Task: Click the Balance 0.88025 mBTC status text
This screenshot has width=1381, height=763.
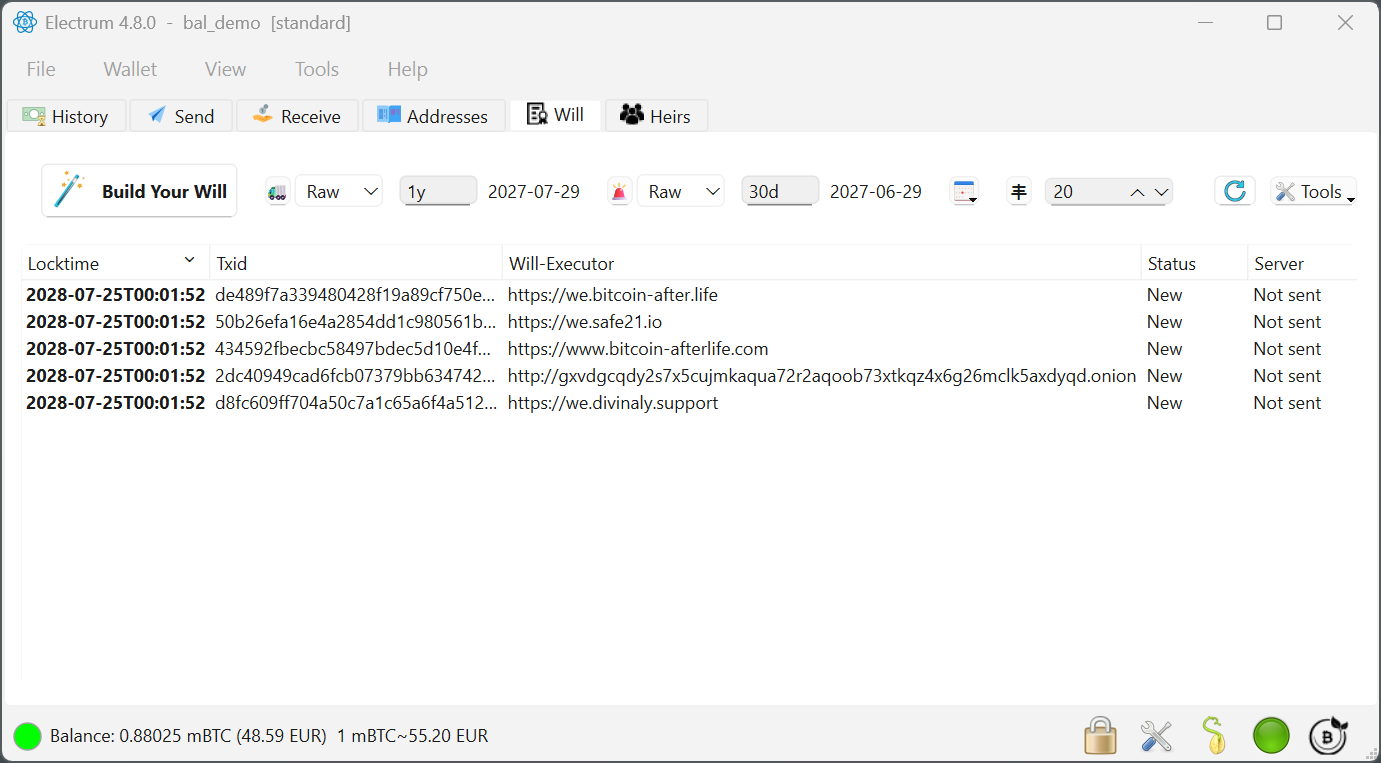Action: coord(188,736)
